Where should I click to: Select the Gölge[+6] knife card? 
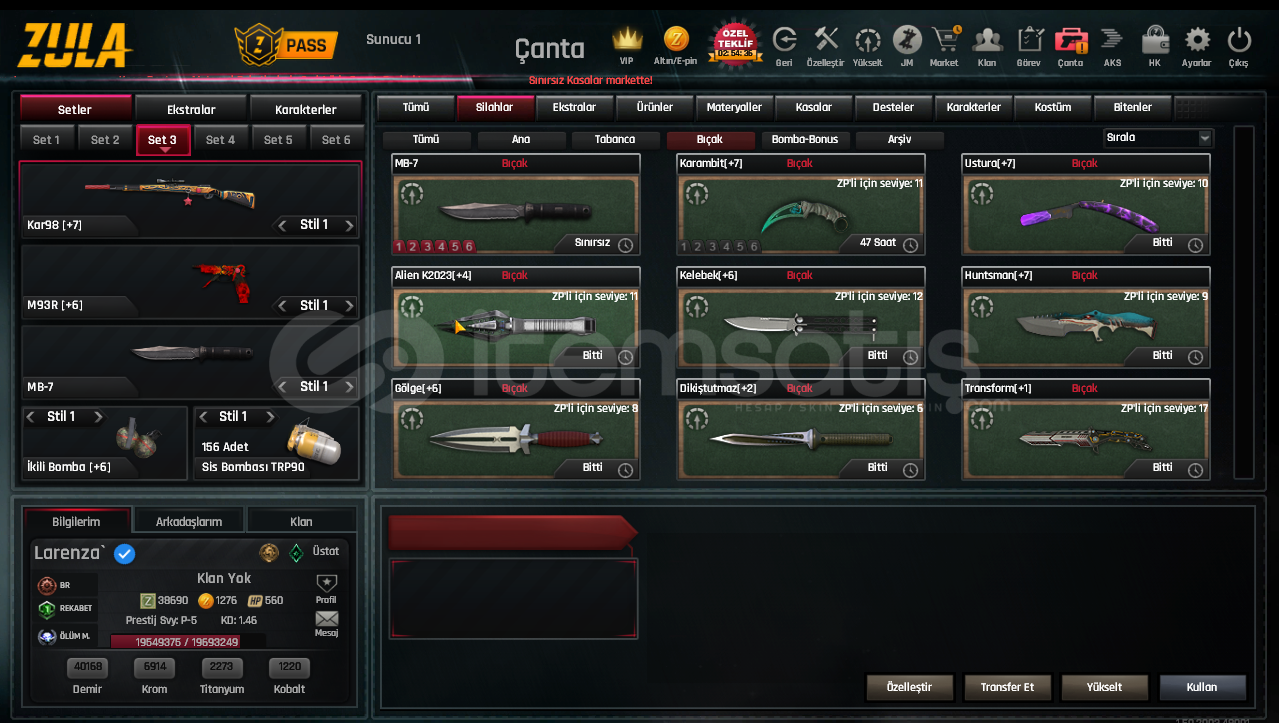point(516,429)
